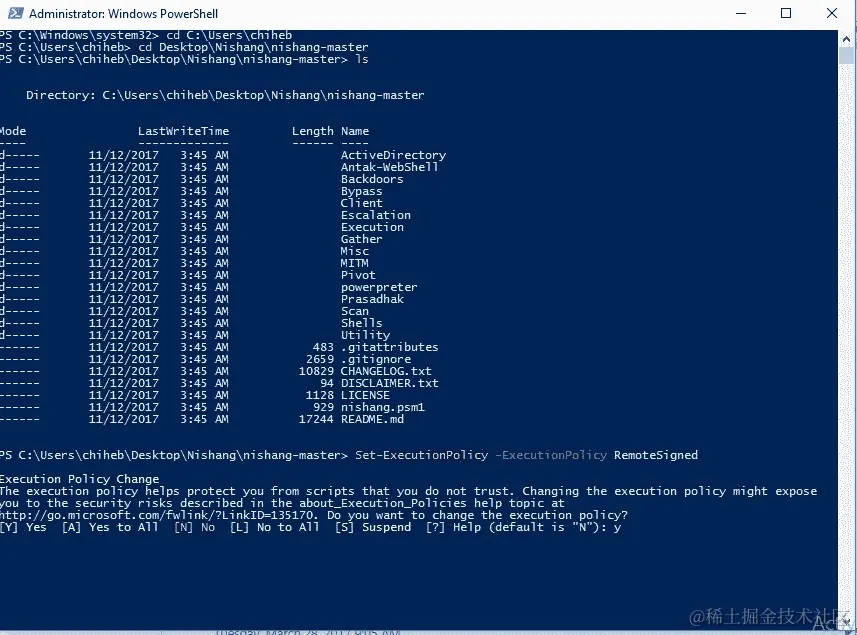Click the ActiveDirectory folder name
The width and height of the screenshot is (857, 635).
point(394,155)
